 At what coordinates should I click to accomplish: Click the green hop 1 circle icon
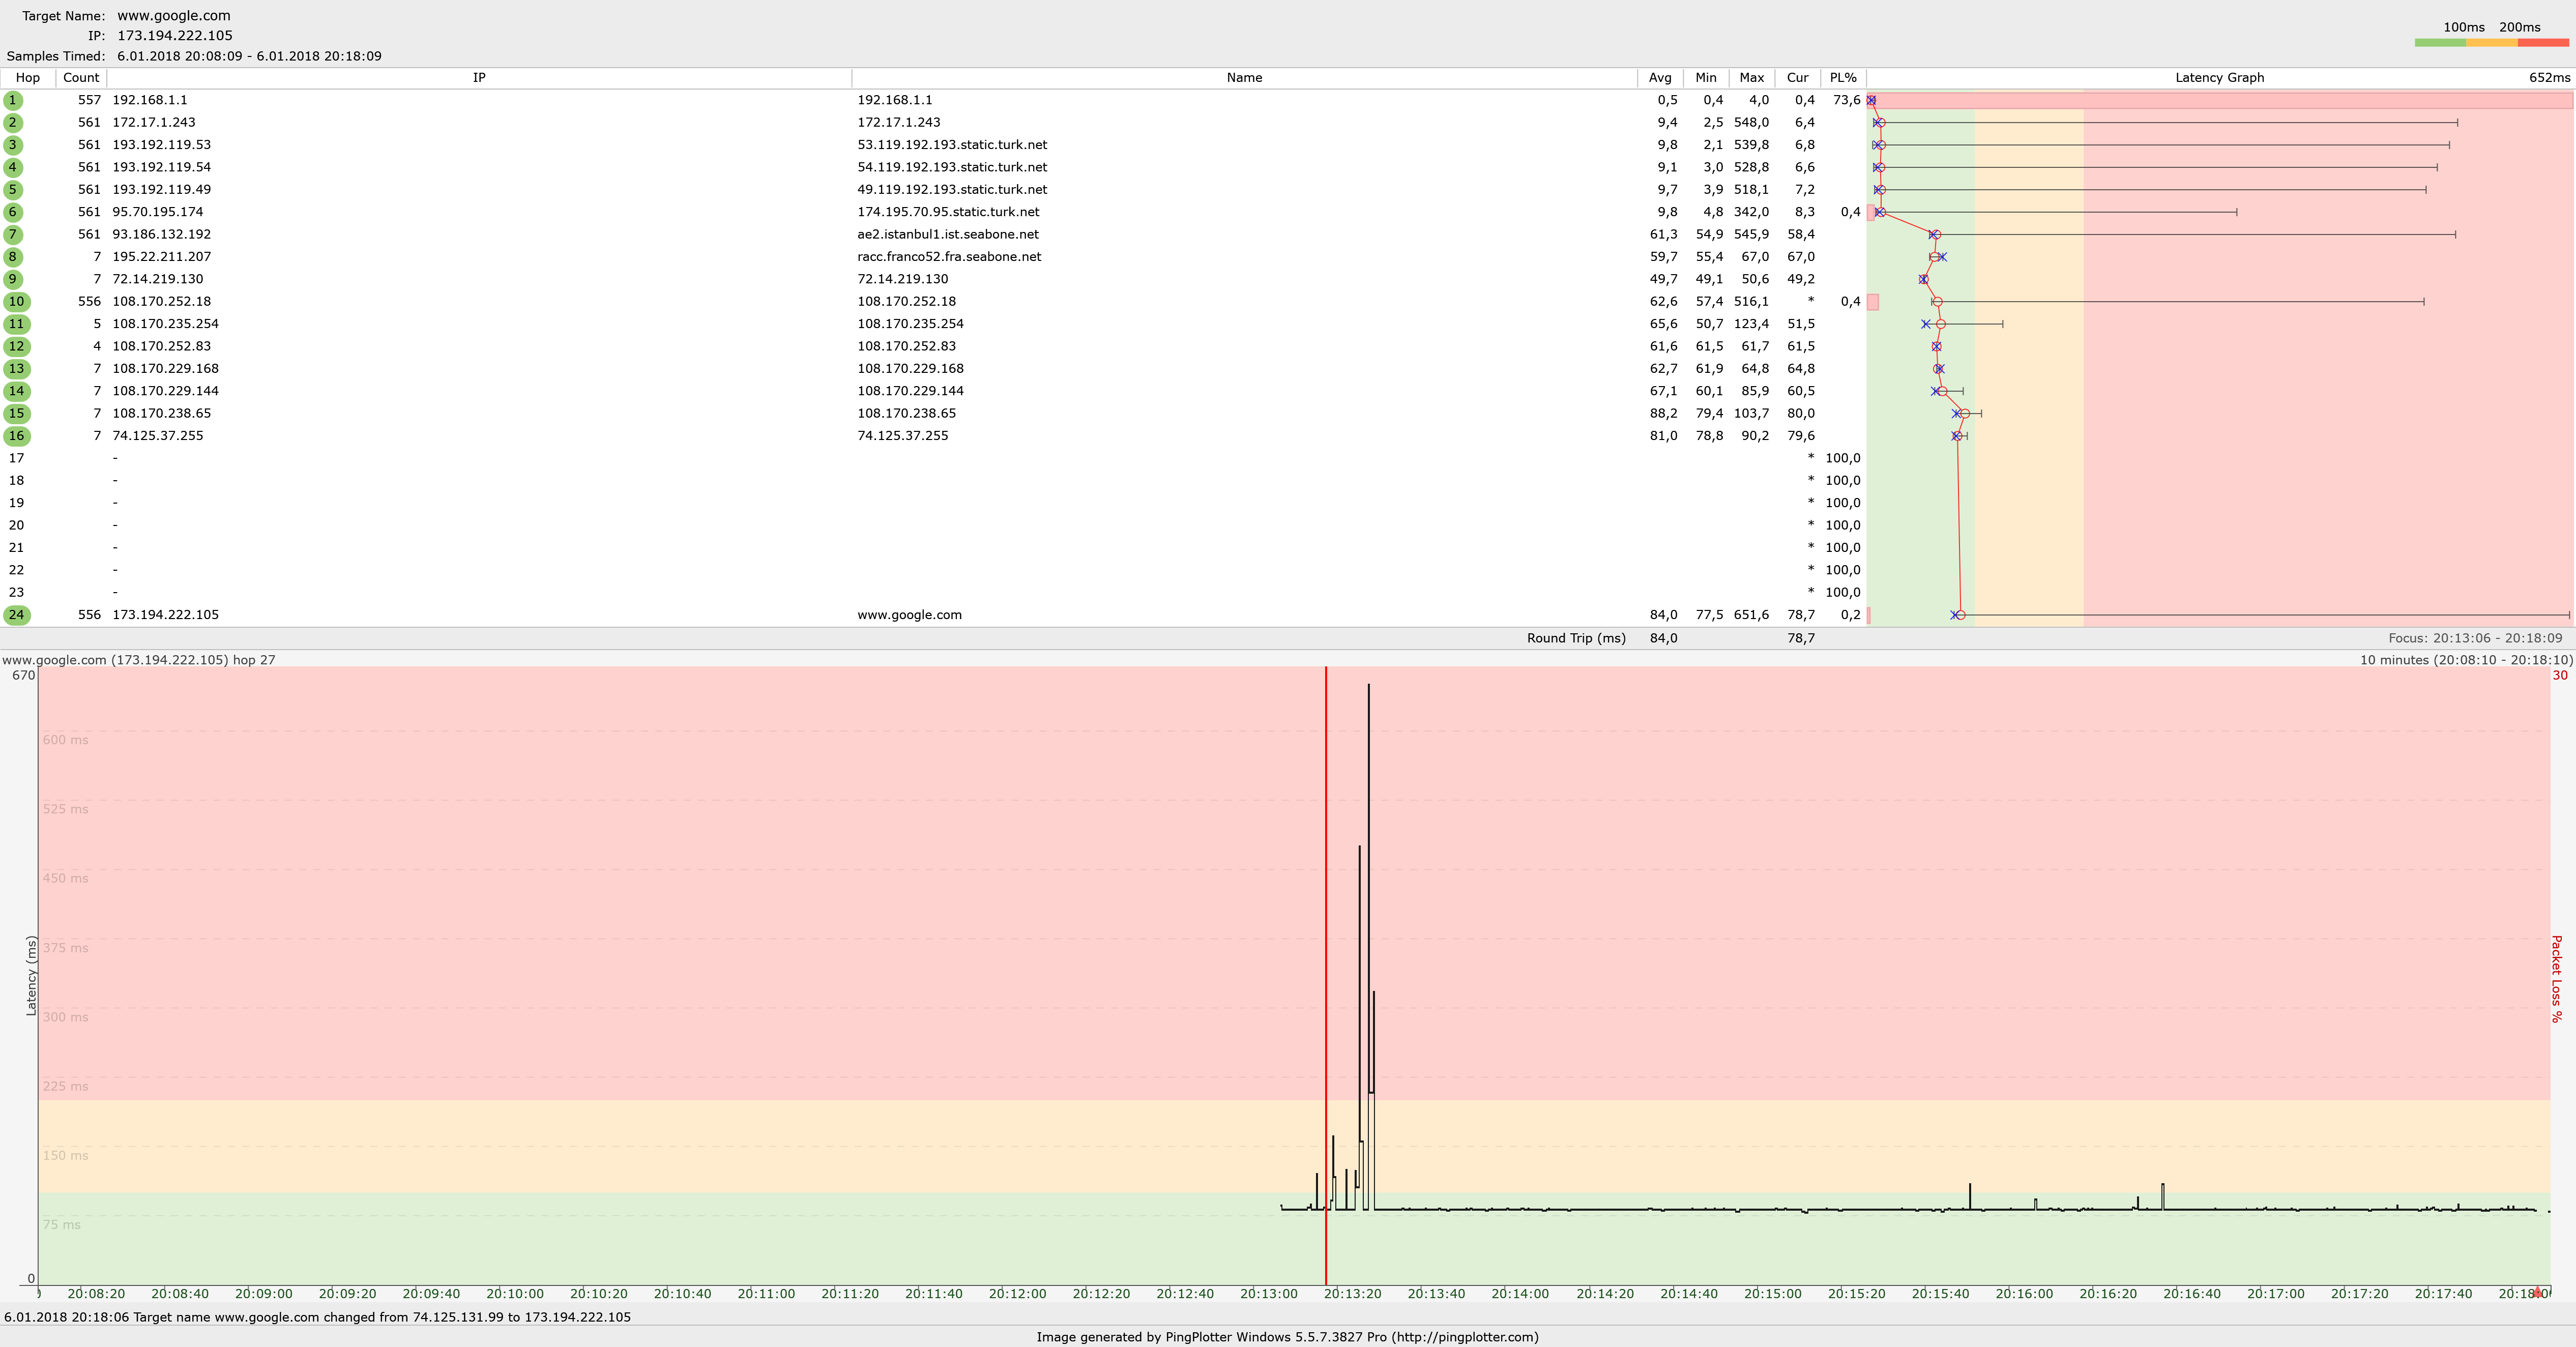coord(13,100)
